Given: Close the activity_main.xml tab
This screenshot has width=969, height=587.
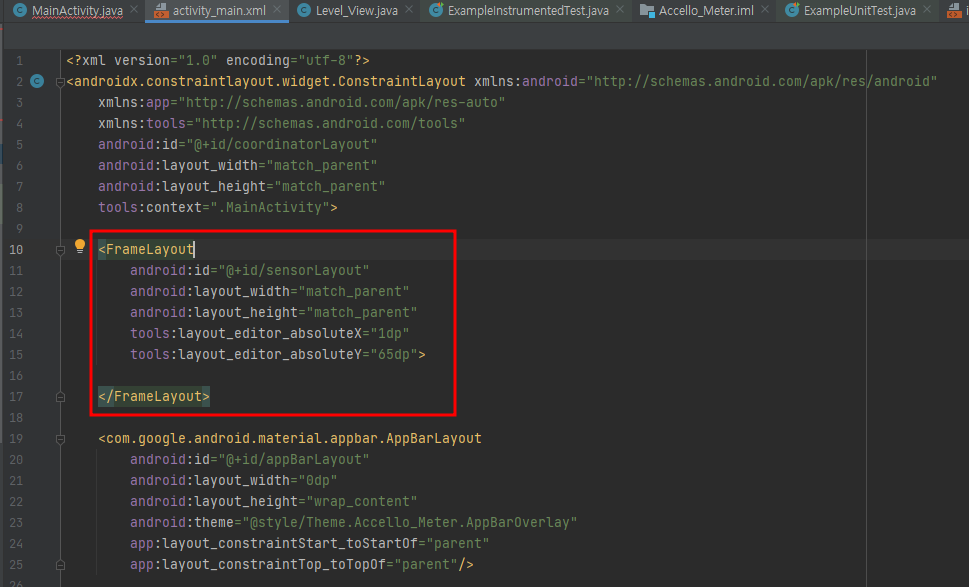Looking at the screenshot, I should [277, 10].
